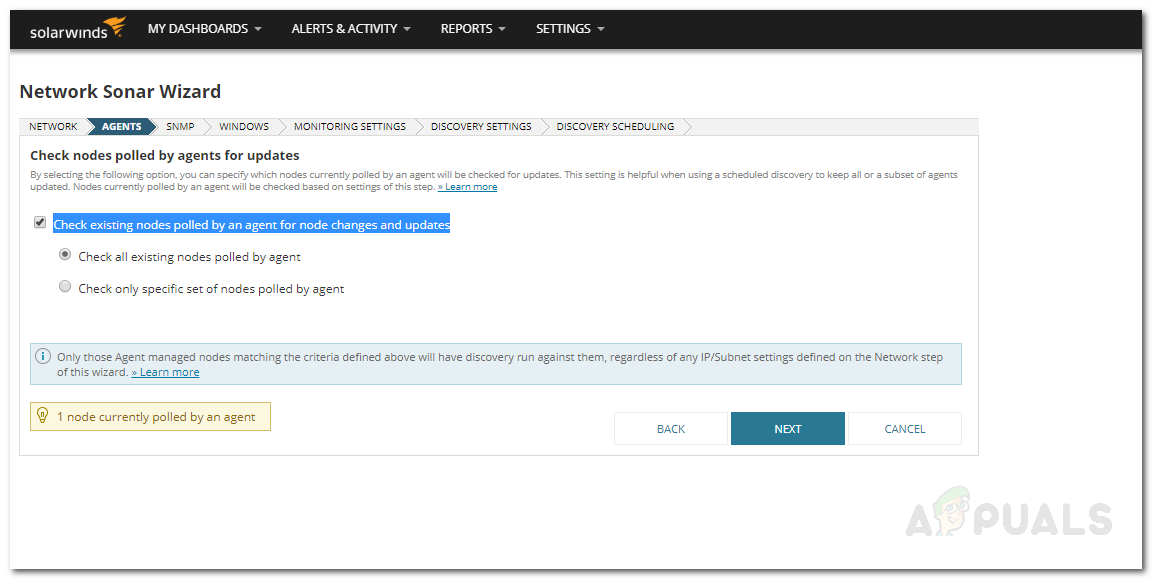Select Check only specific set of nodes
The width and height of the screenshot is (1153, 580).
click(x=65, y=288)
